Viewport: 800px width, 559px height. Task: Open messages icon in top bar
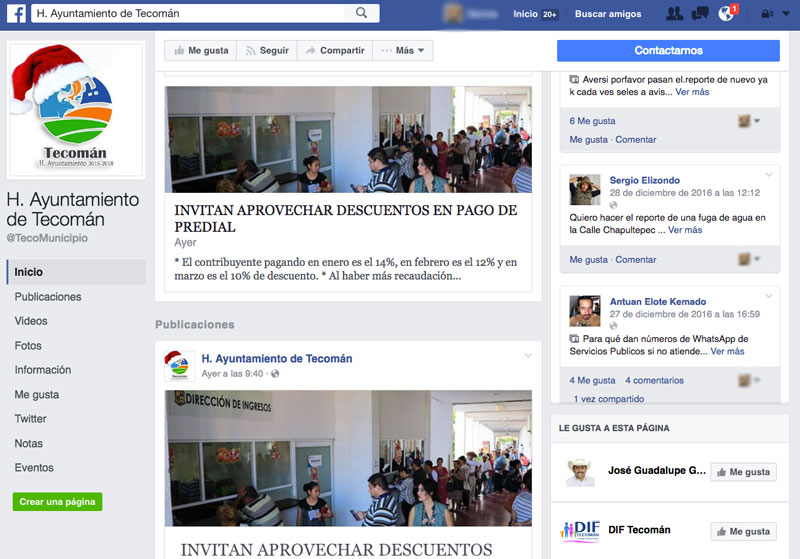click(700, 13)
